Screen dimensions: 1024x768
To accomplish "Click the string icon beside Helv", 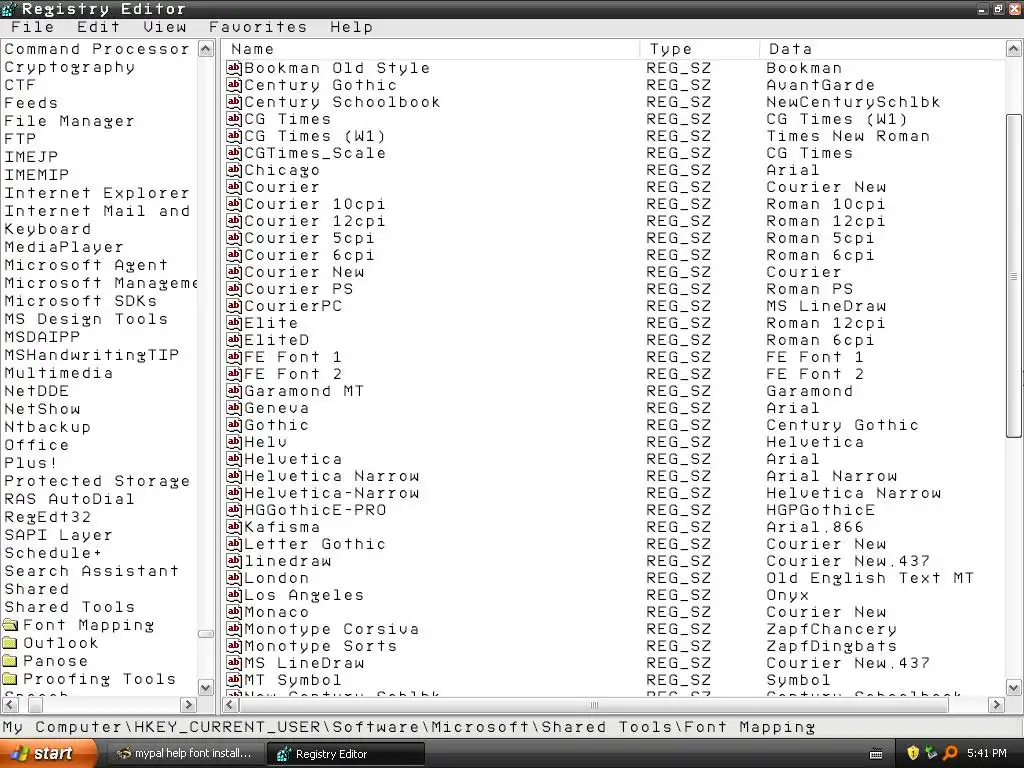I will (x=234, y=441).
